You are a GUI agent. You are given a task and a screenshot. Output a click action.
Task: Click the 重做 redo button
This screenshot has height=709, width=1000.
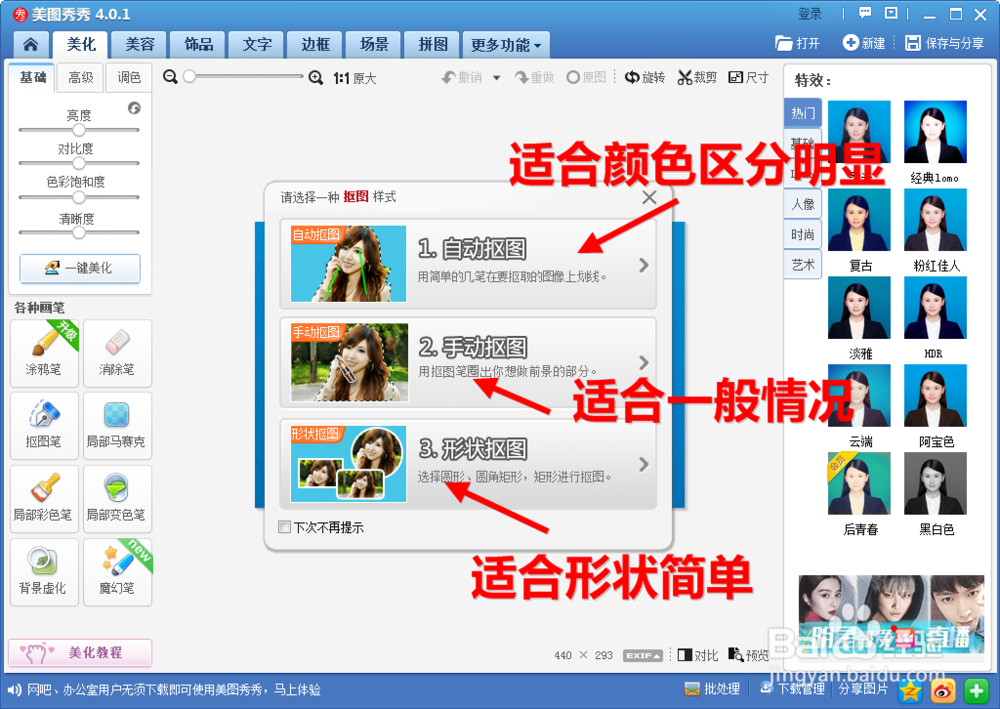[534, 77]
